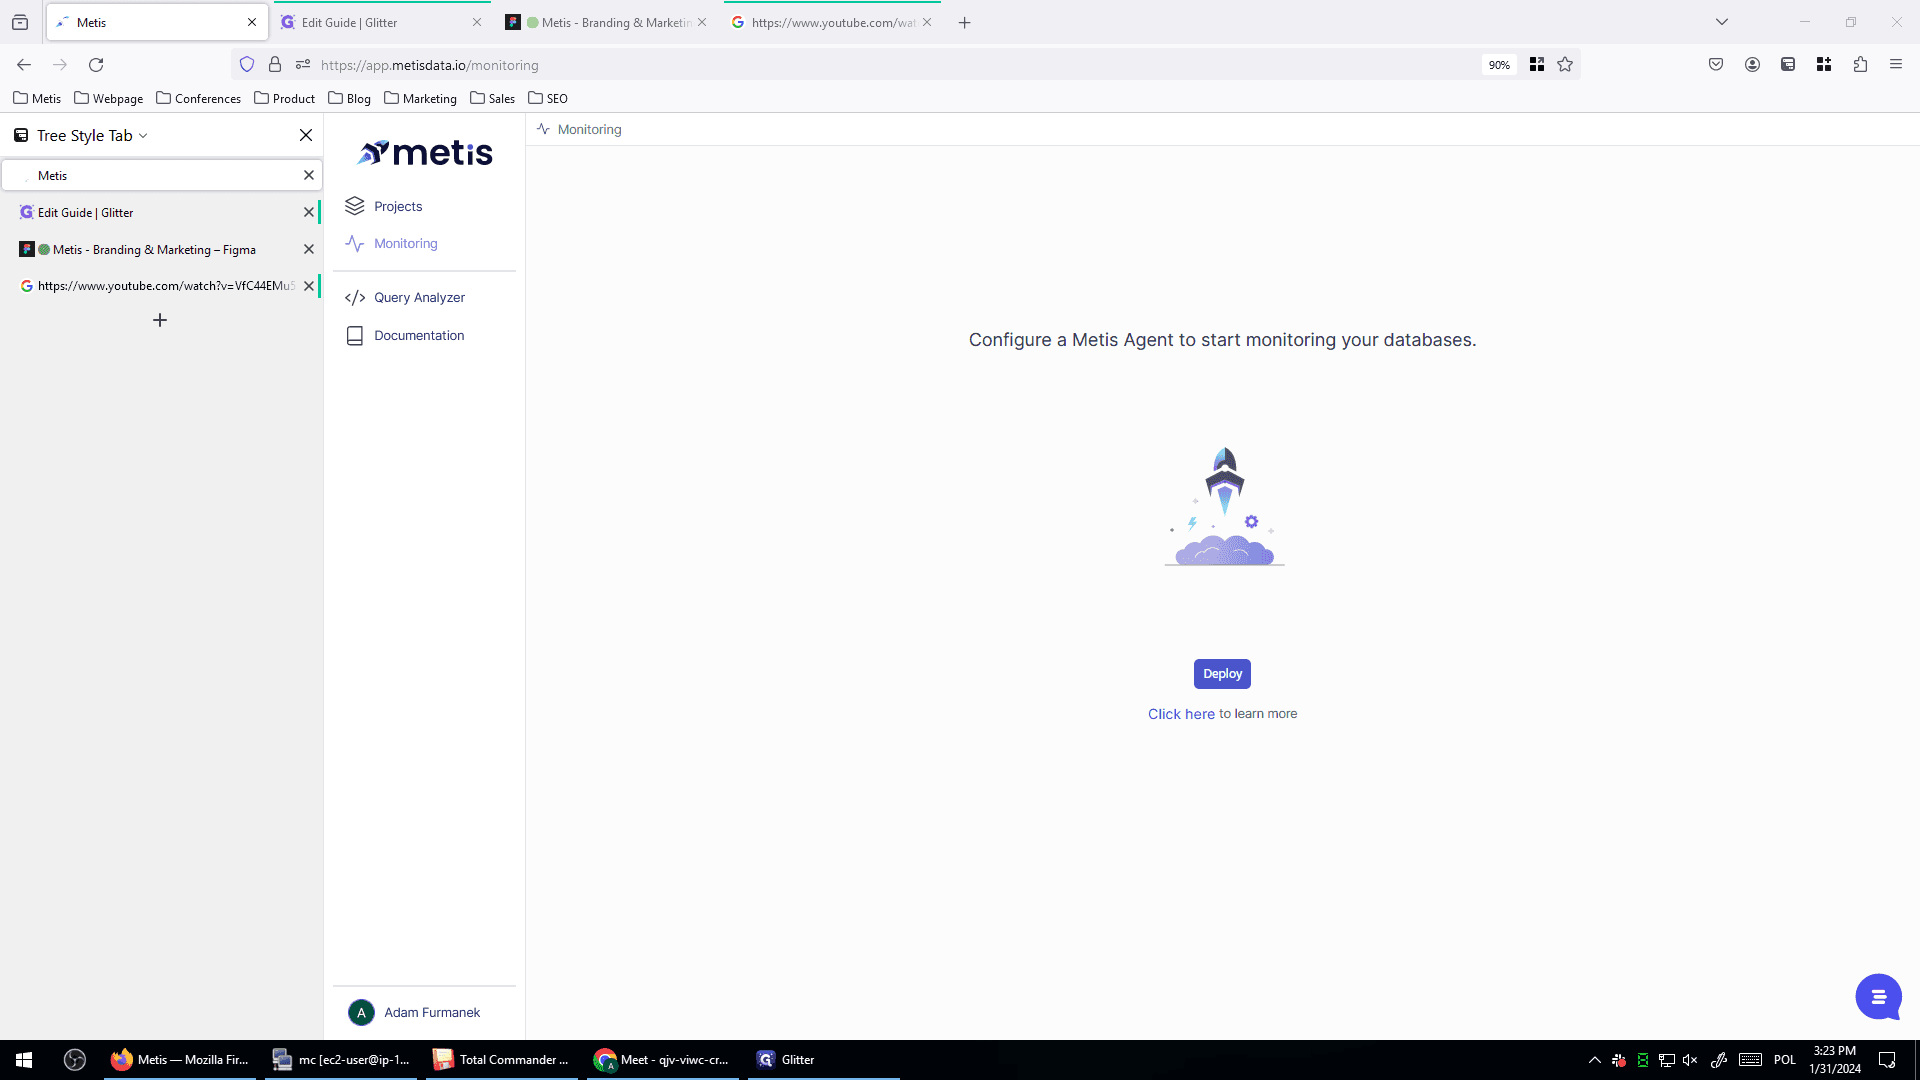
Task: Click the muted volume tray icon
Action: pos(1690,1060)
